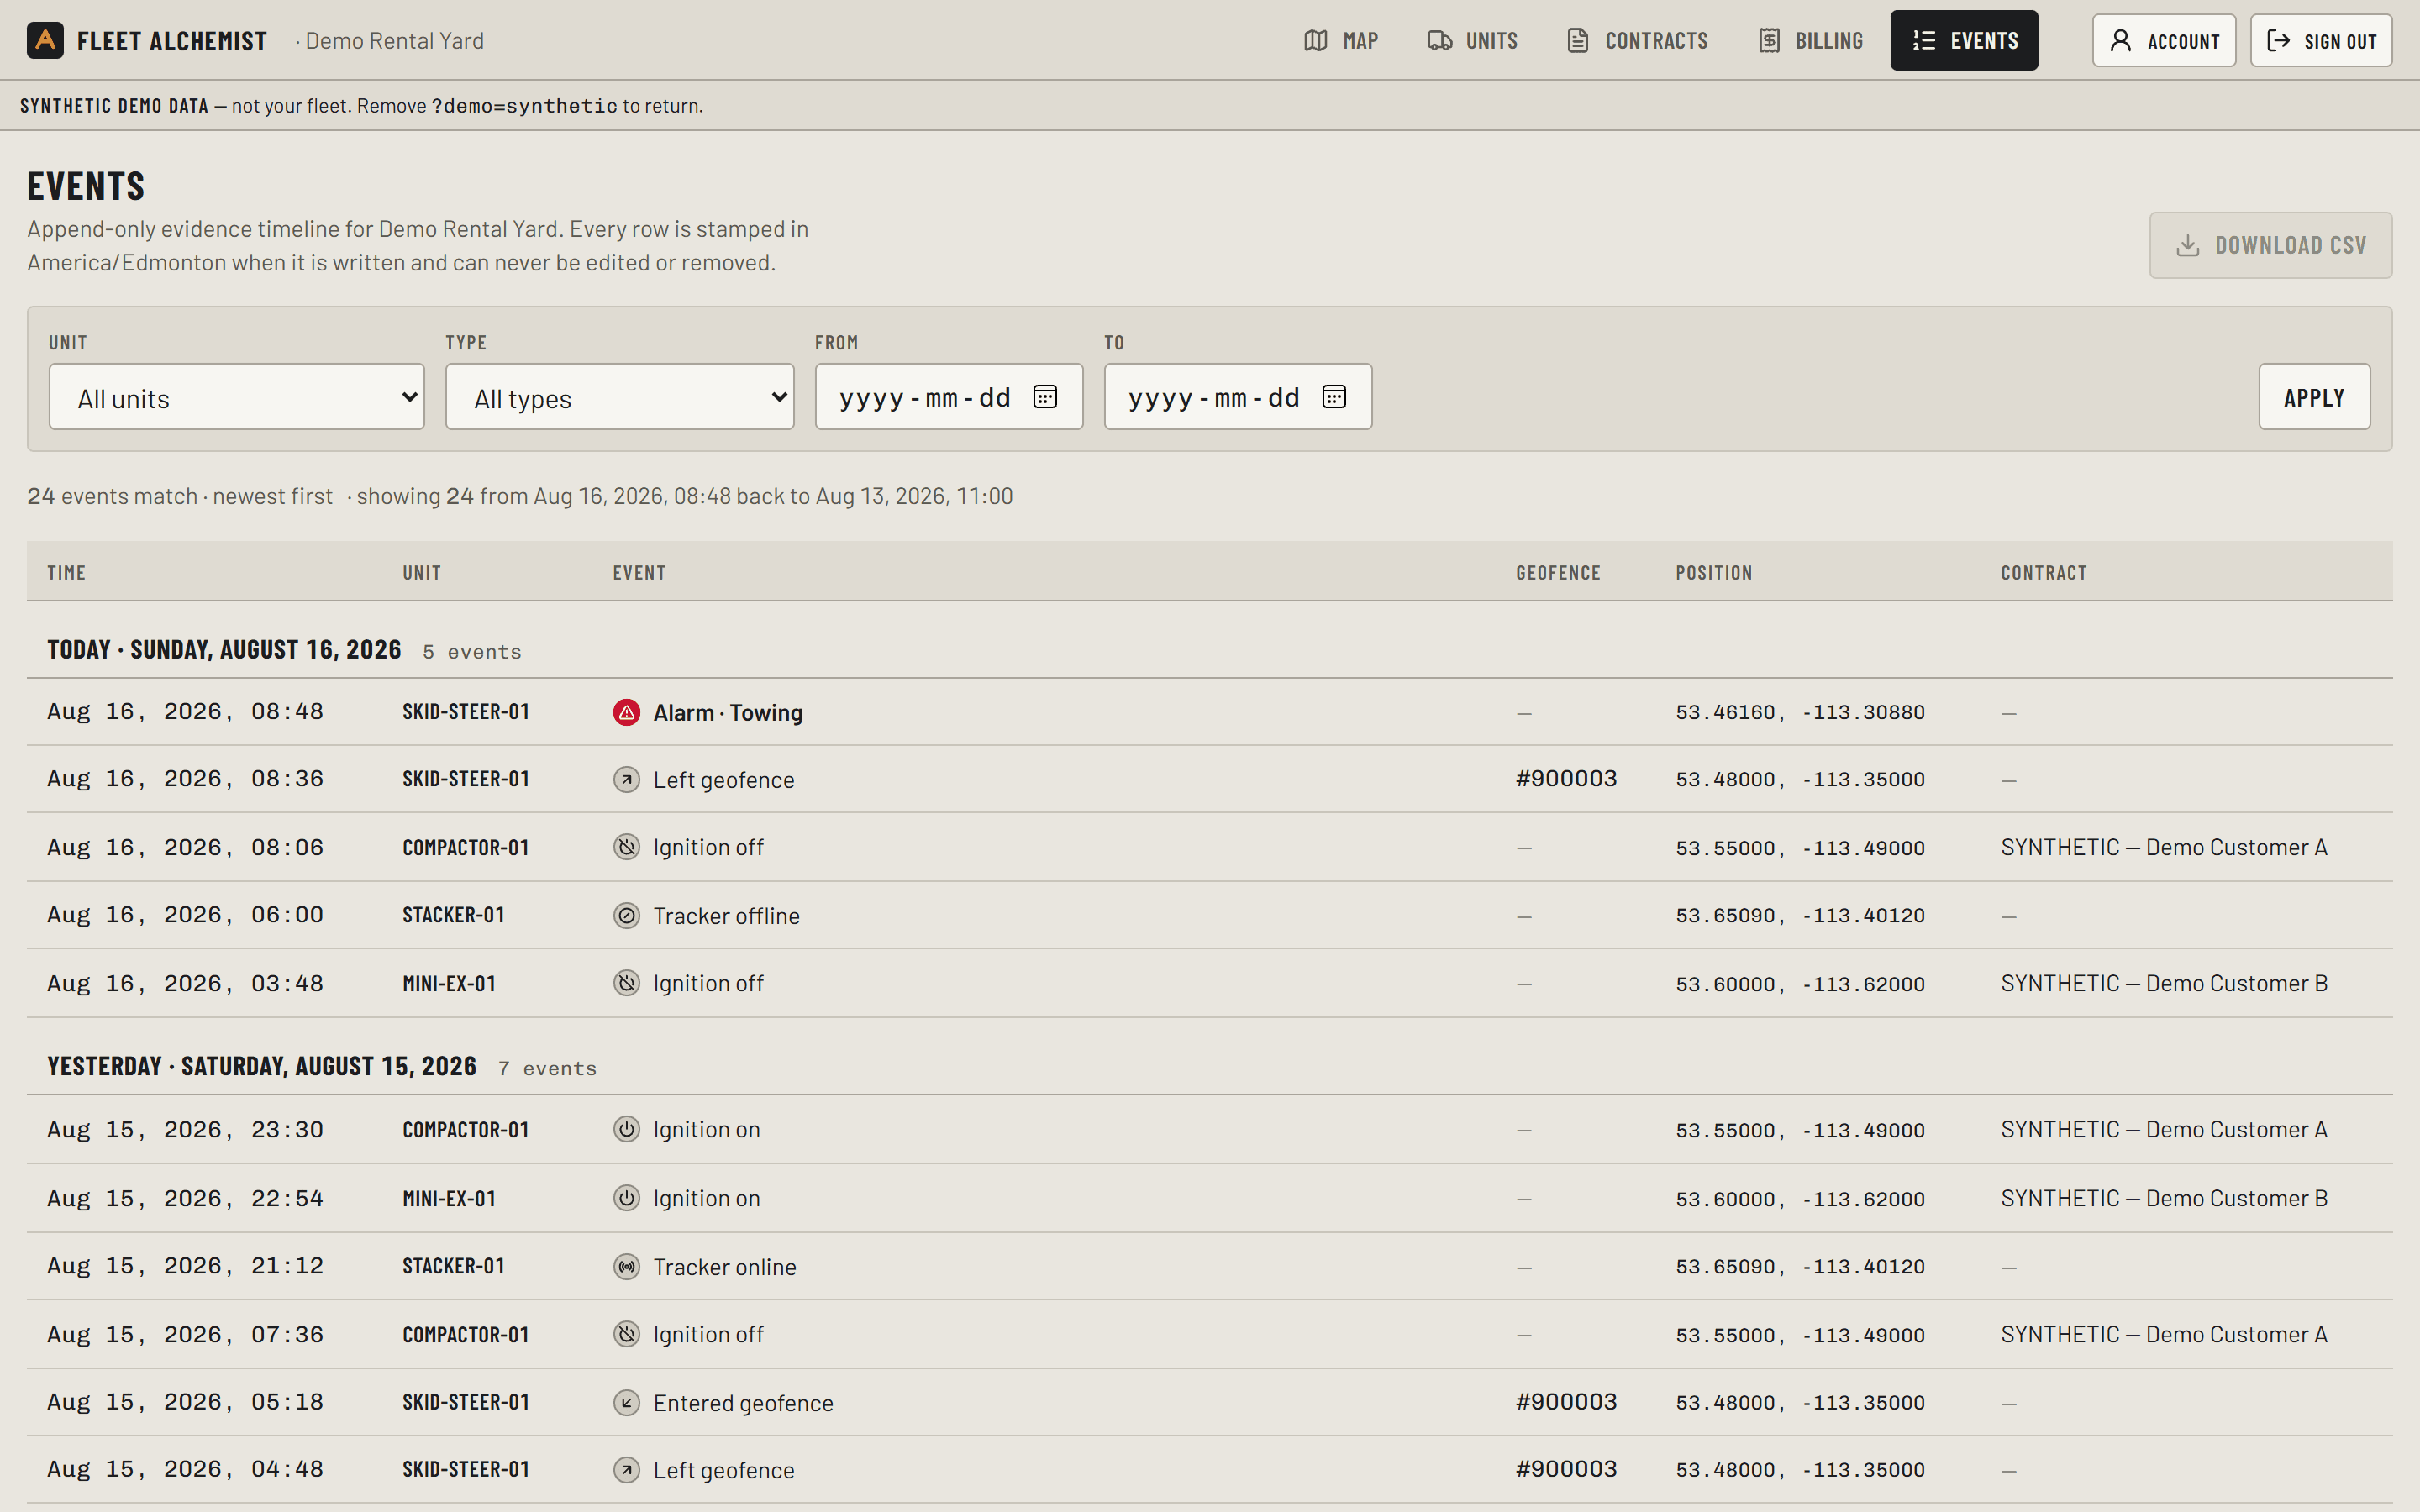
Task: Focus the To date field
Action: (1238, 397)
